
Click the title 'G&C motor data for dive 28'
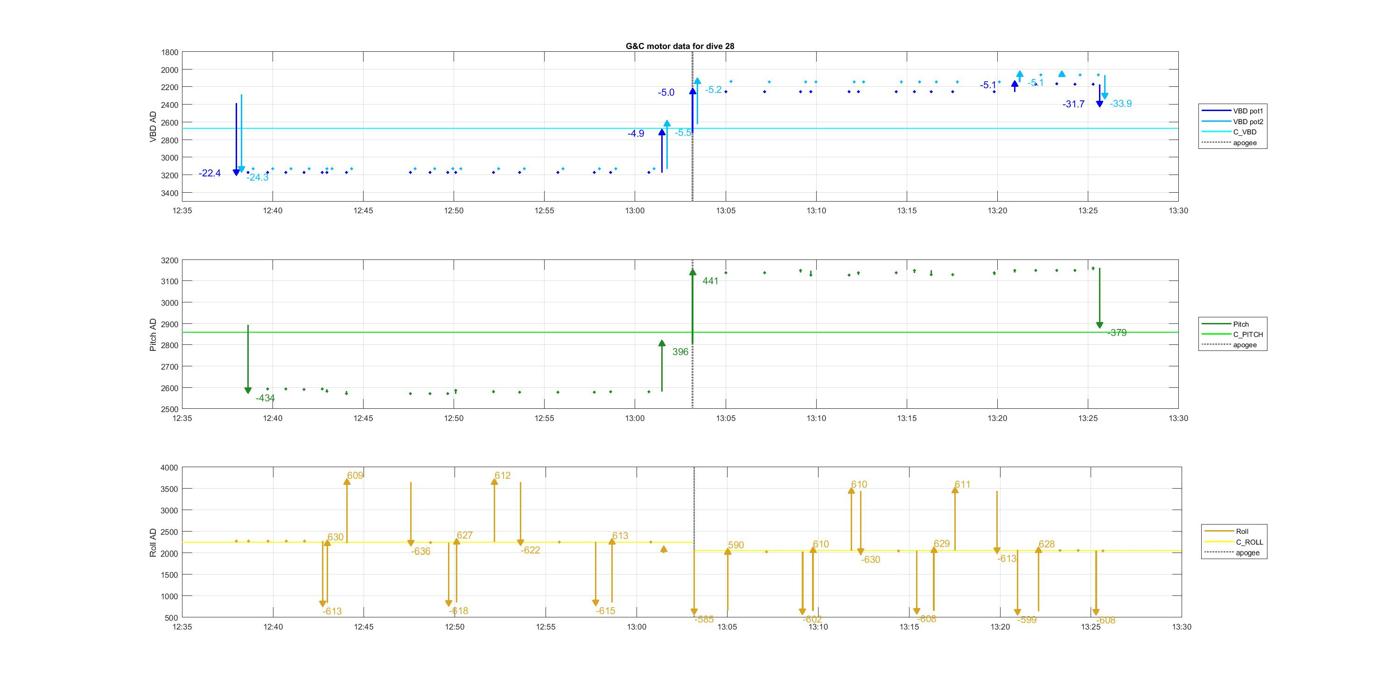(x=680, y=46)
